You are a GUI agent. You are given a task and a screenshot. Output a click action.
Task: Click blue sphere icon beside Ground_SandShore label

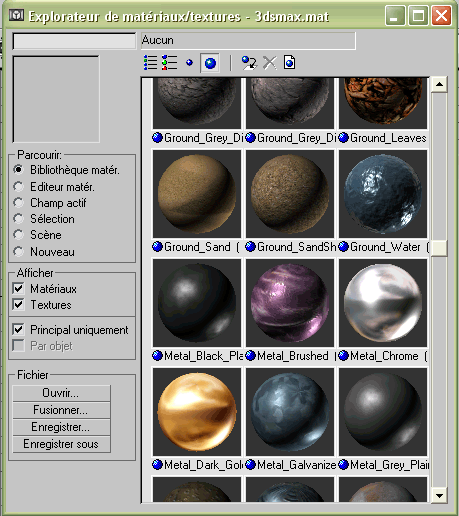[250, 247]
